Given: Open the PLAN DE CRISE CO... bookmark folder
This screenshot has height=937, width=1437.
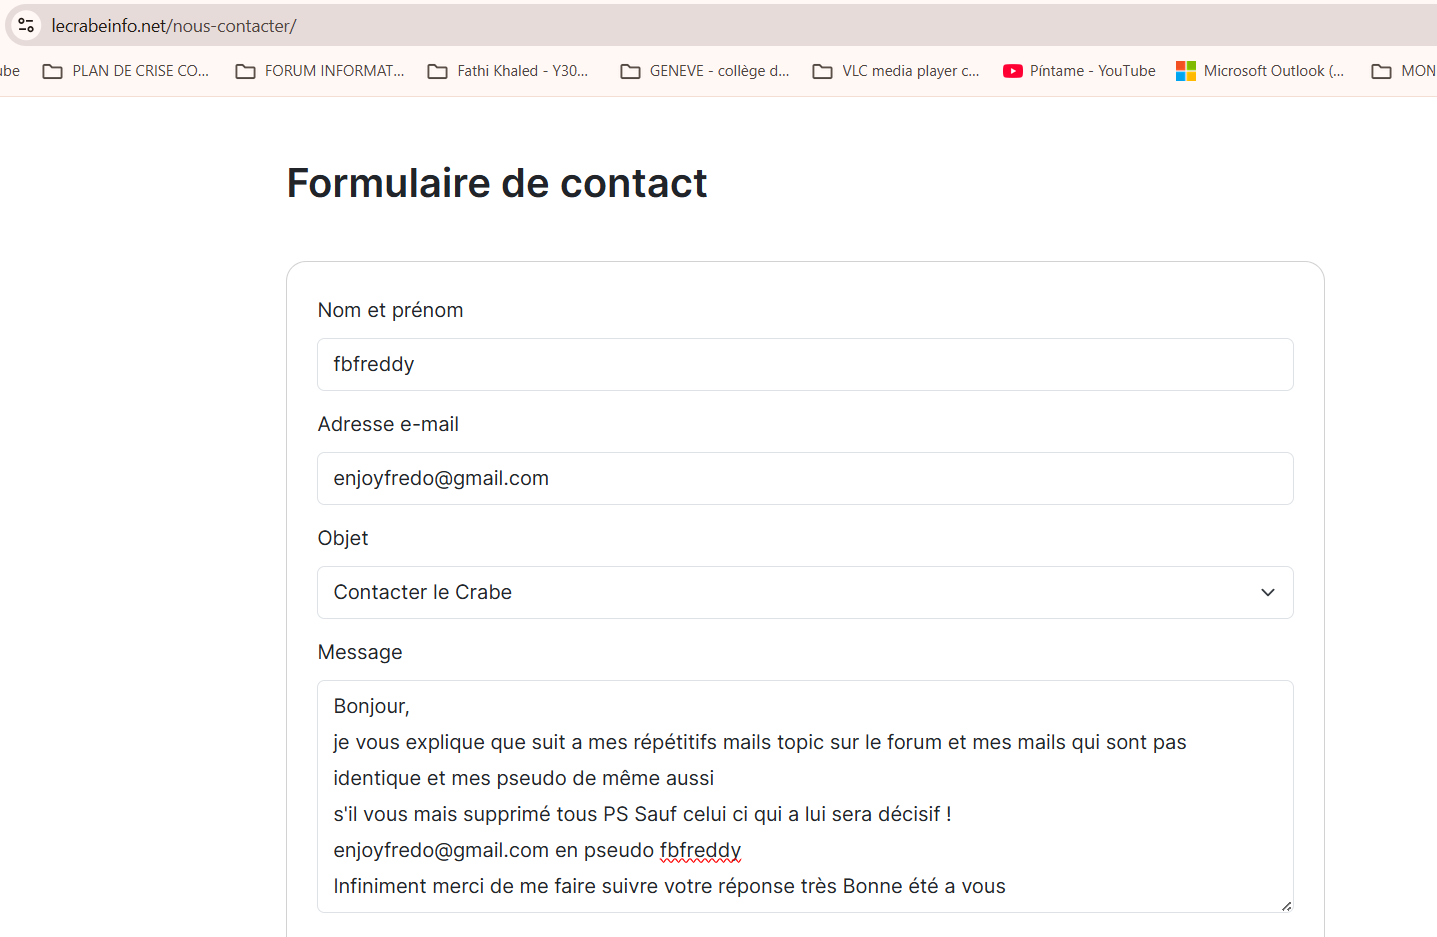Looking at the screenshot, I should pos(126,71).
